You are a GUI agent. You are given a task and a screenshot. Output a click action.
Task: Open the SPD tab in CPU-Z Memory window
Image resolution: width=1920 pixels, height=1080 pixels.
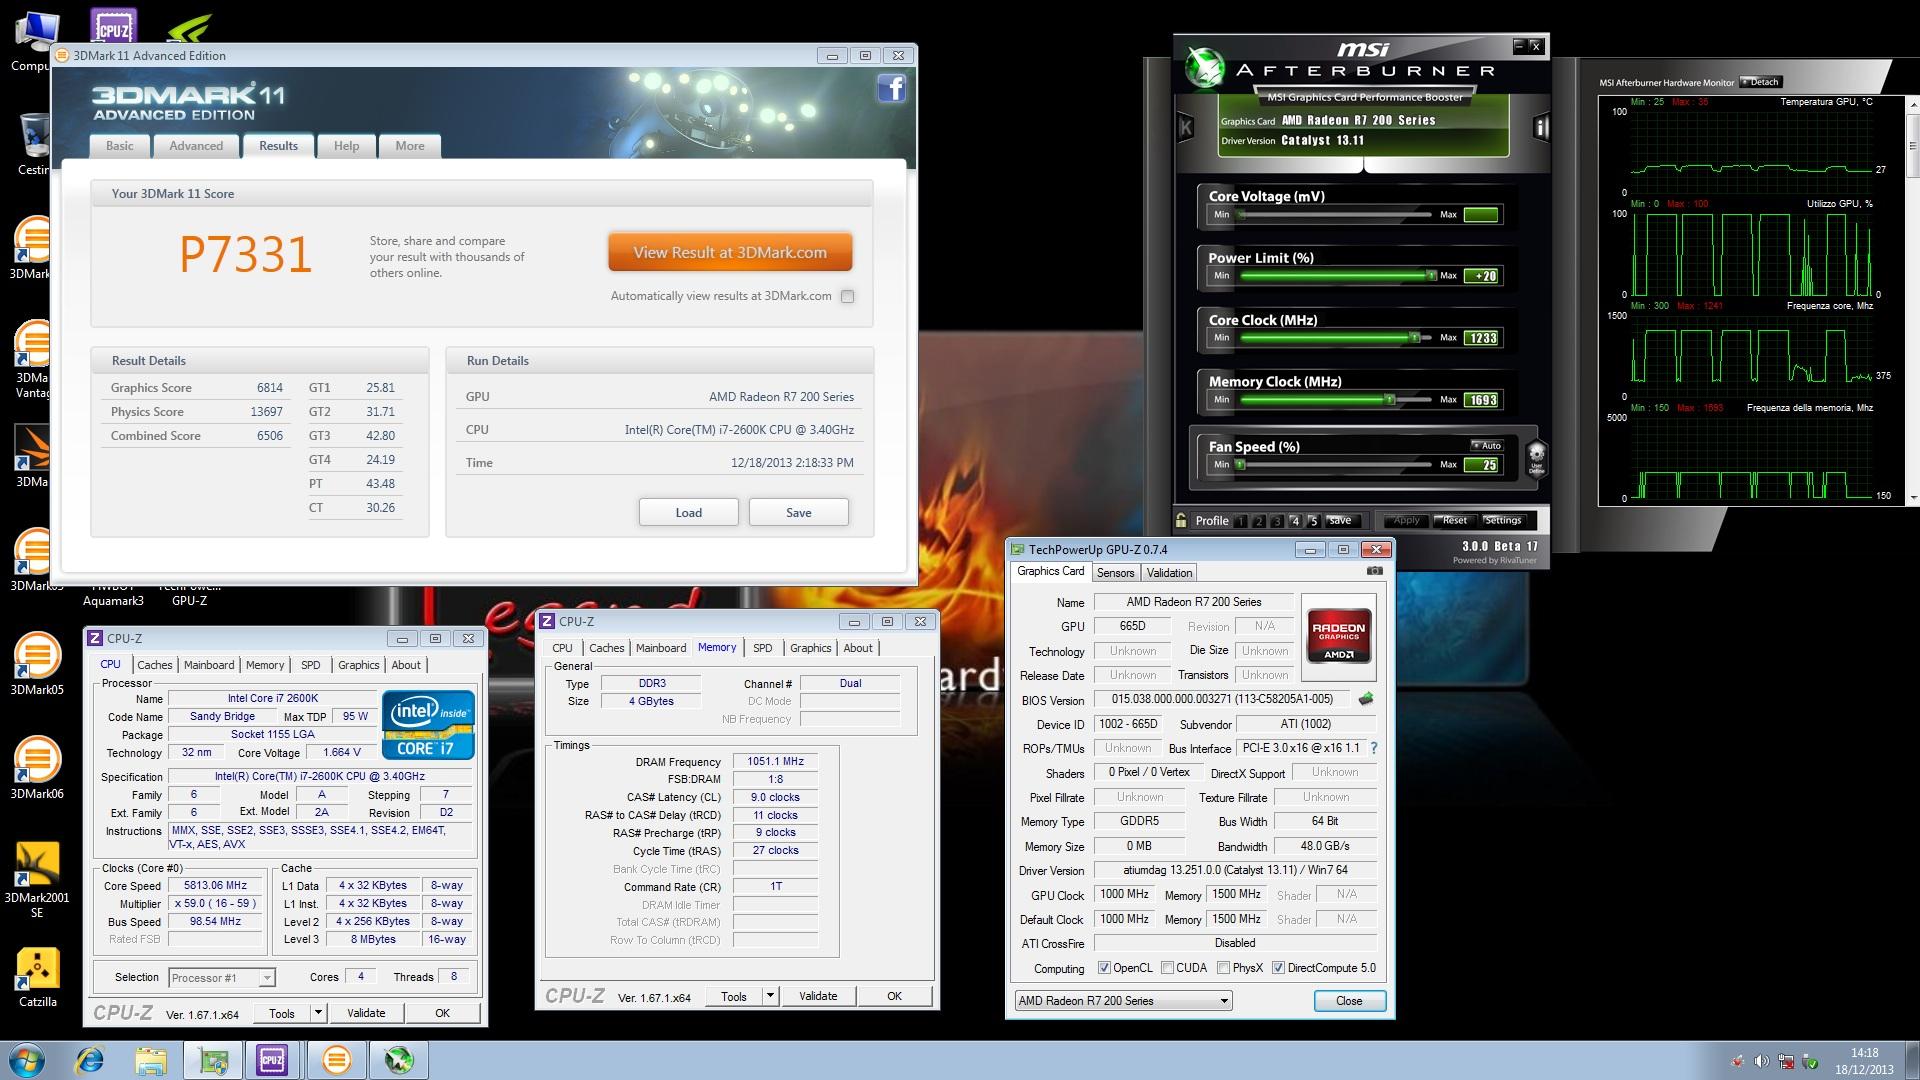[762, 648]
